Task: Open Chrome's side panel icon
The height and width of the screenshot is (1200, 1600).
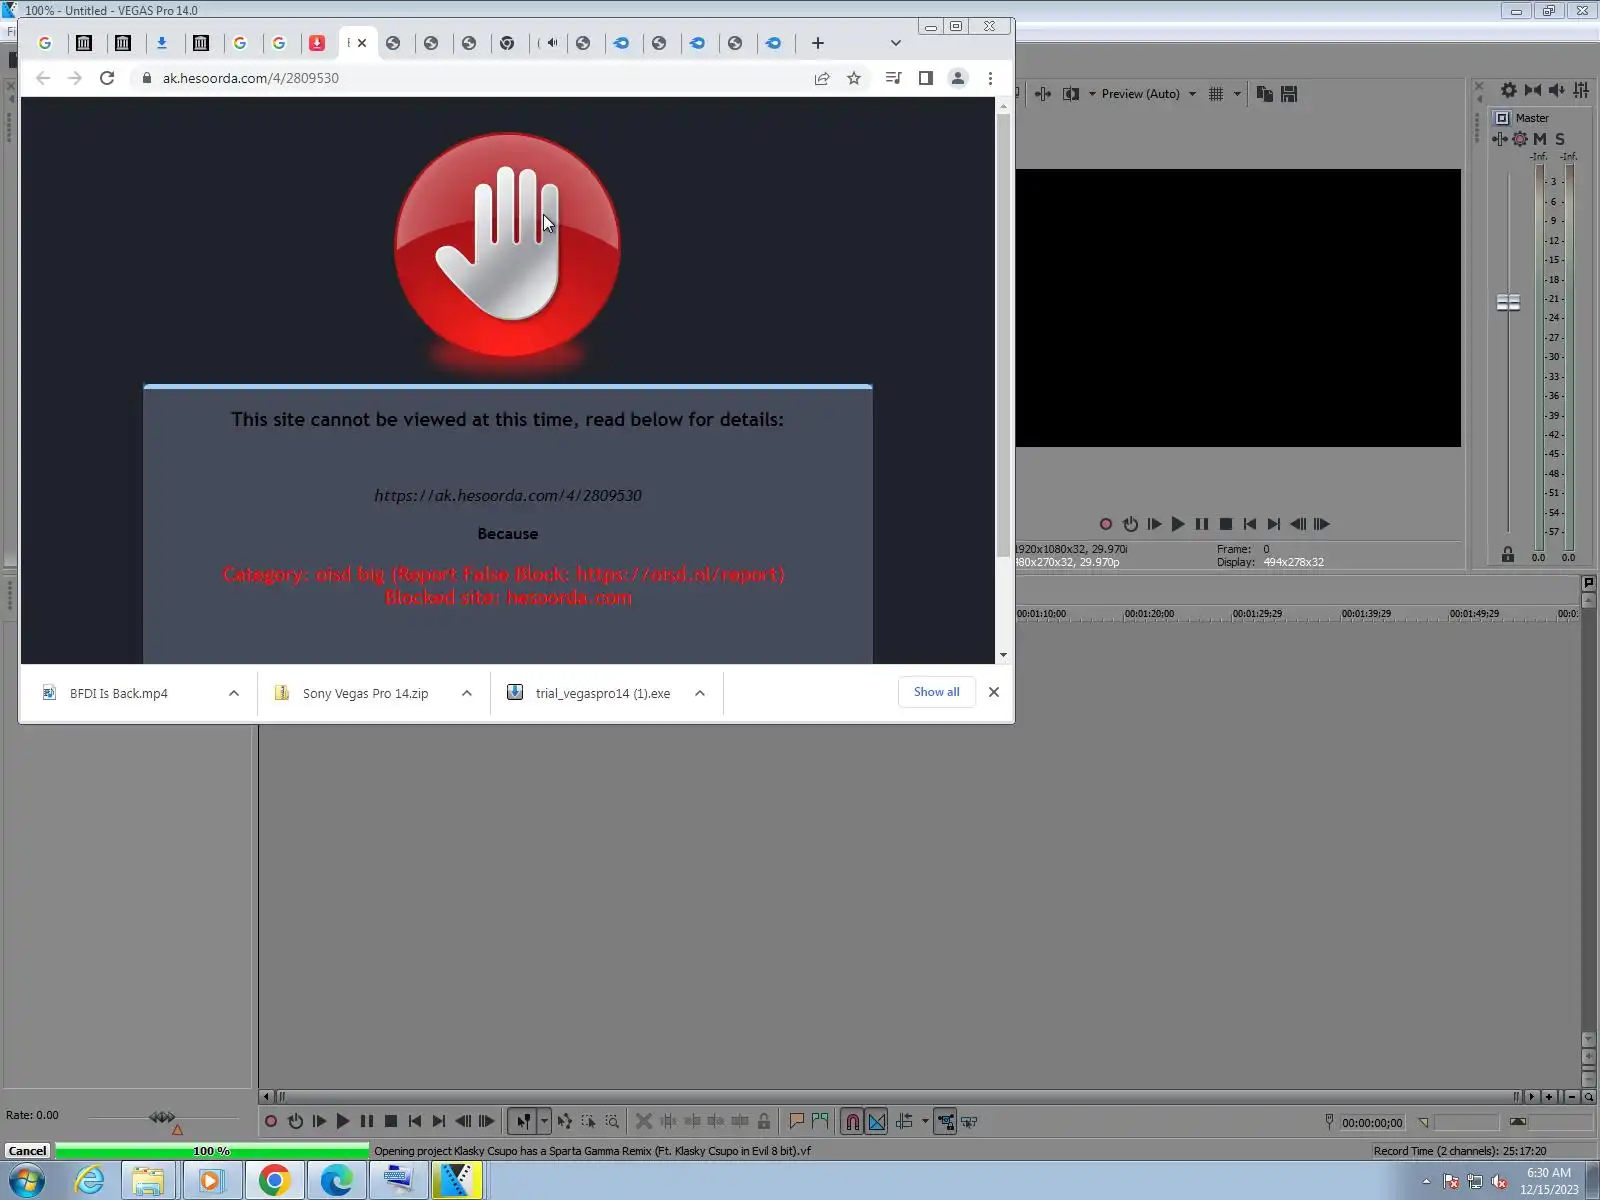Action: click(926, 78)
